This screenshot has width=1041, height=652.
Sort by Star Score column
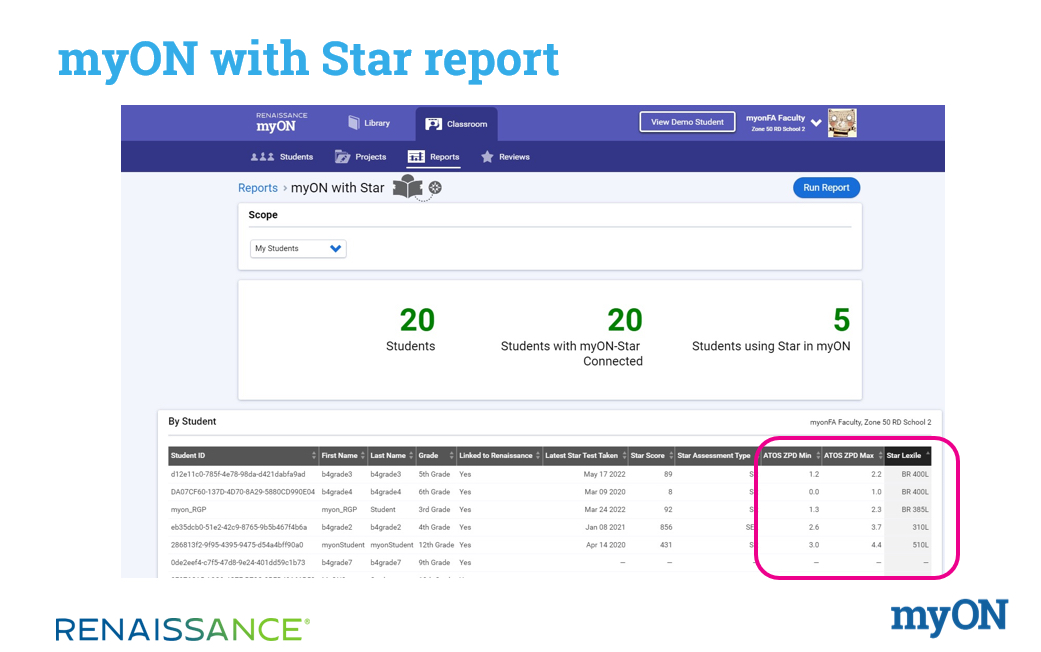[x=652, y=455]
